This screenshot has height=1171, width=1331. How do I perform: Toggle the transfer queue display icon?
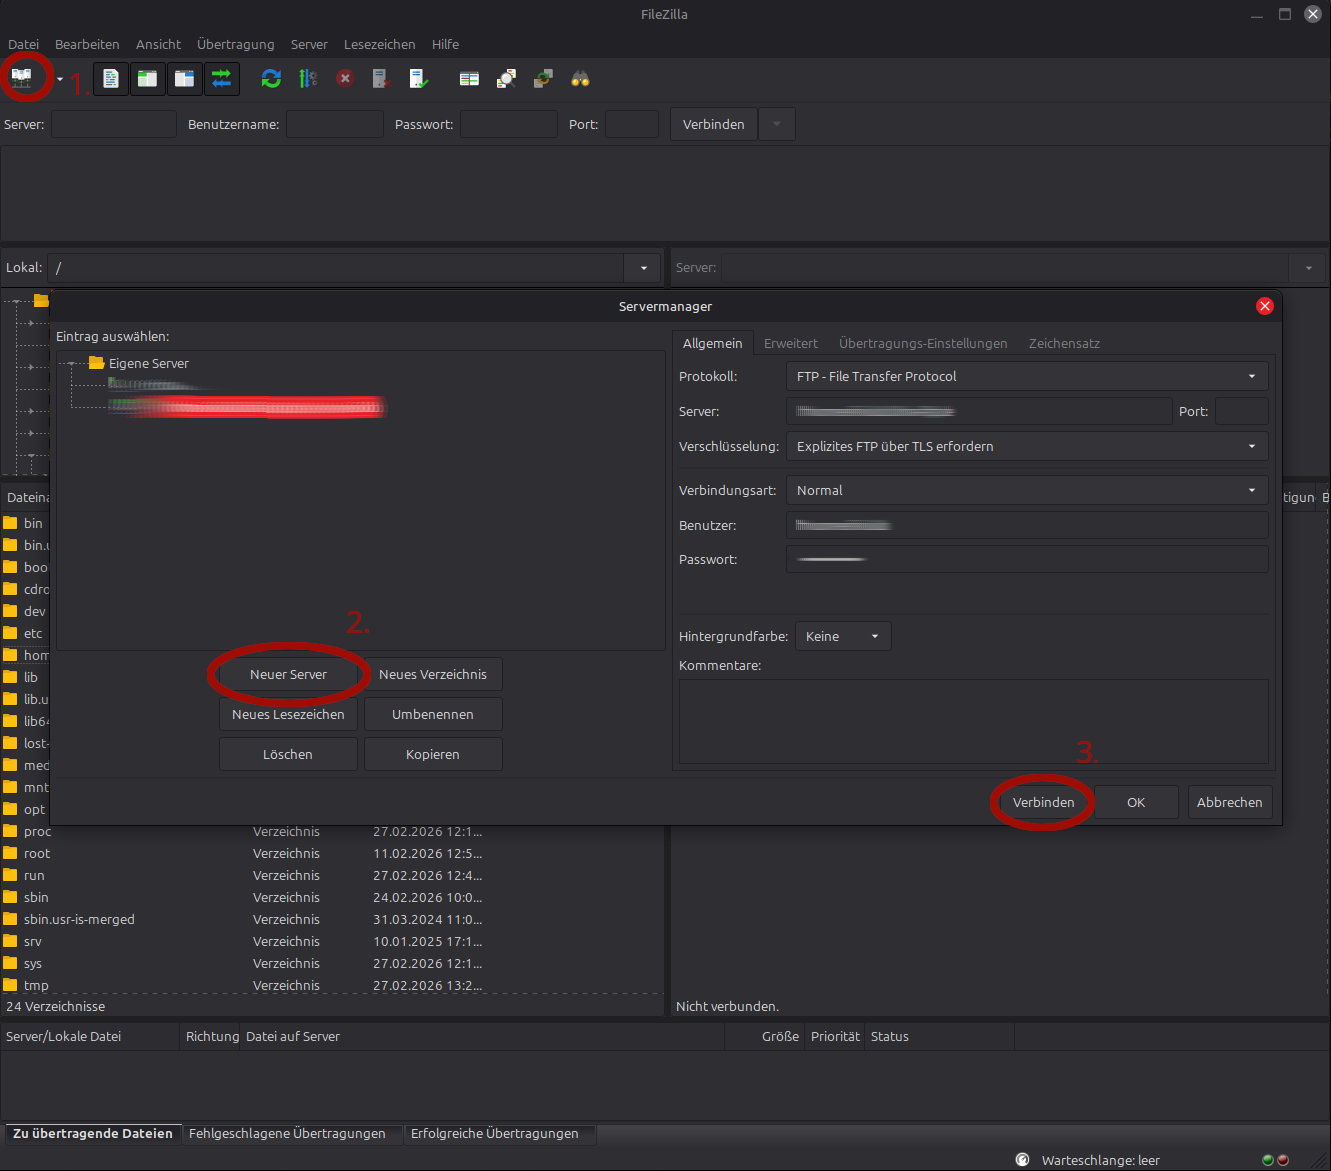[x=222, y=79]
